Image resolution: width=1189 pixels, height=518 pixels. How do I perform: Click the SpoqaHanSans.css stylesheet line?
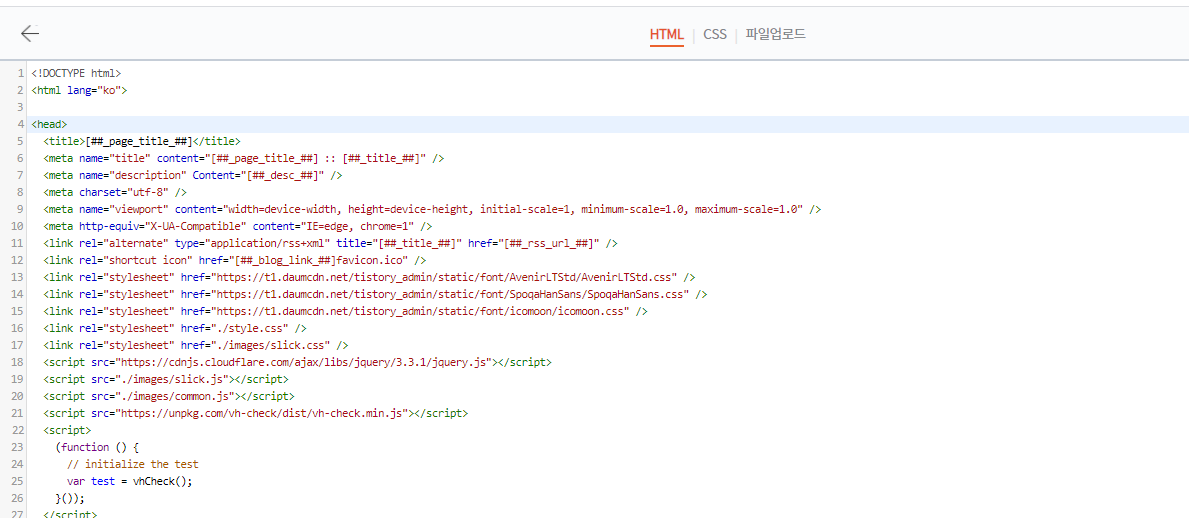click(x=375, y=294)
